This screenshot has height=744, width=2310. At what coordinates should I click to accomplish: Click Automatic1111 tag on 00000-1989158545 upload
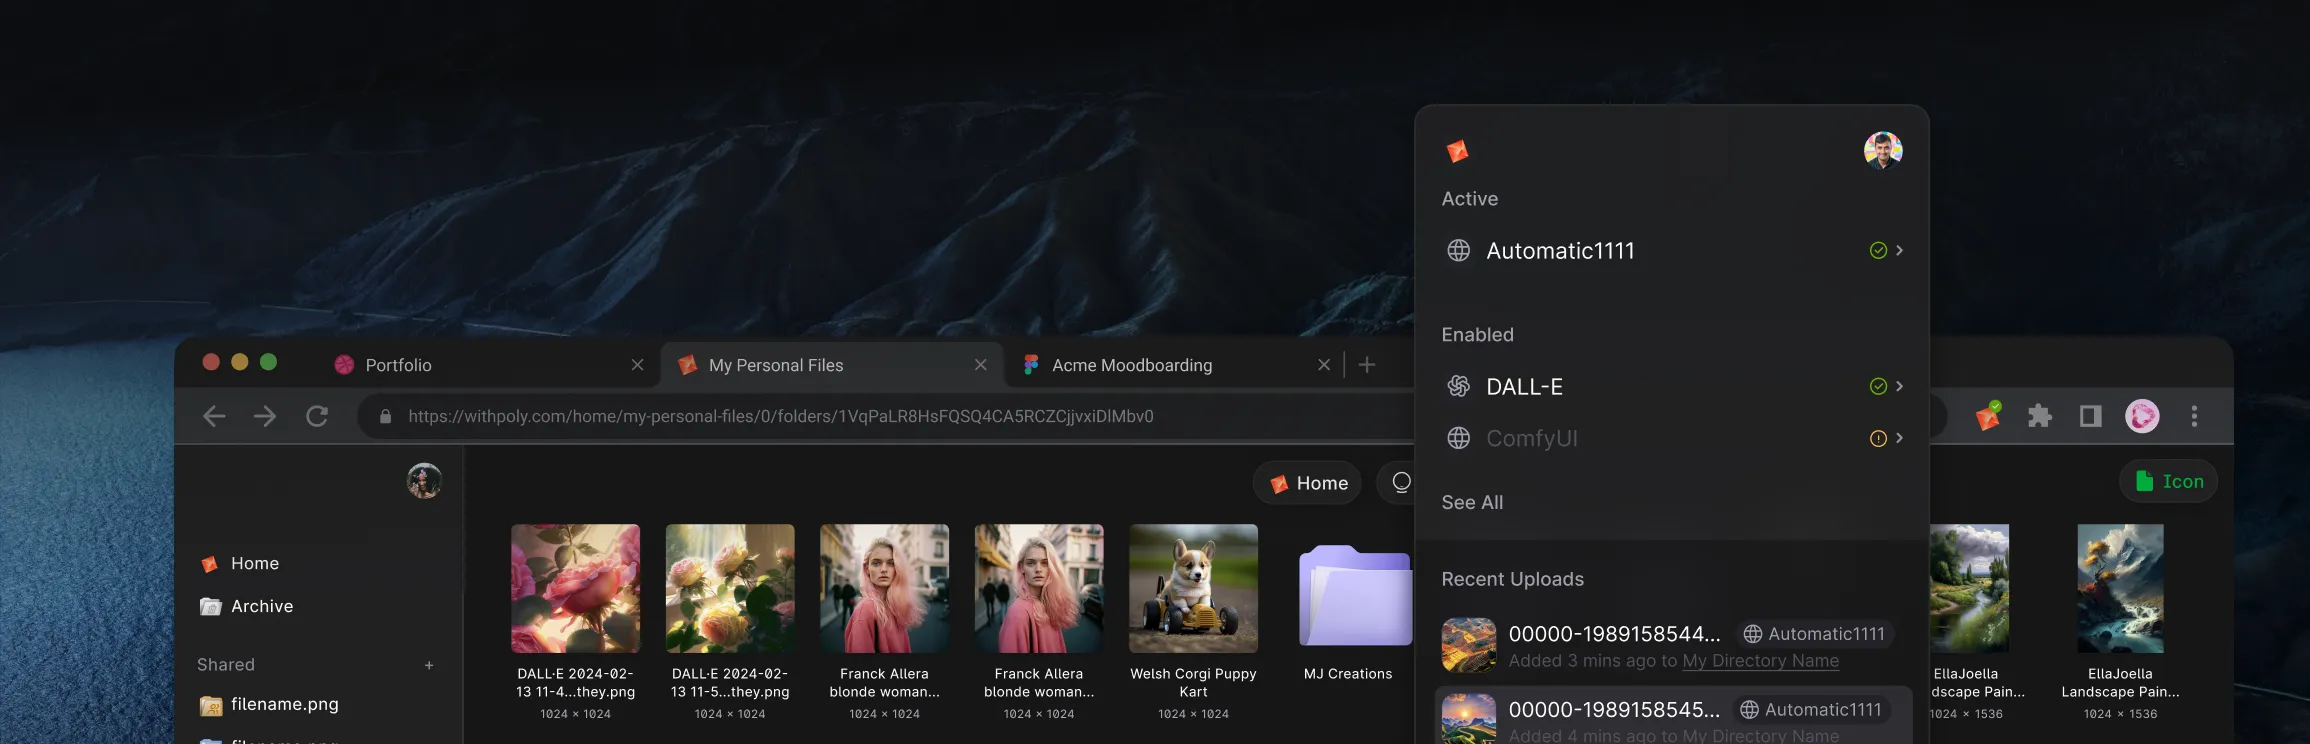pyautogui.click(x=1811, y=710)
